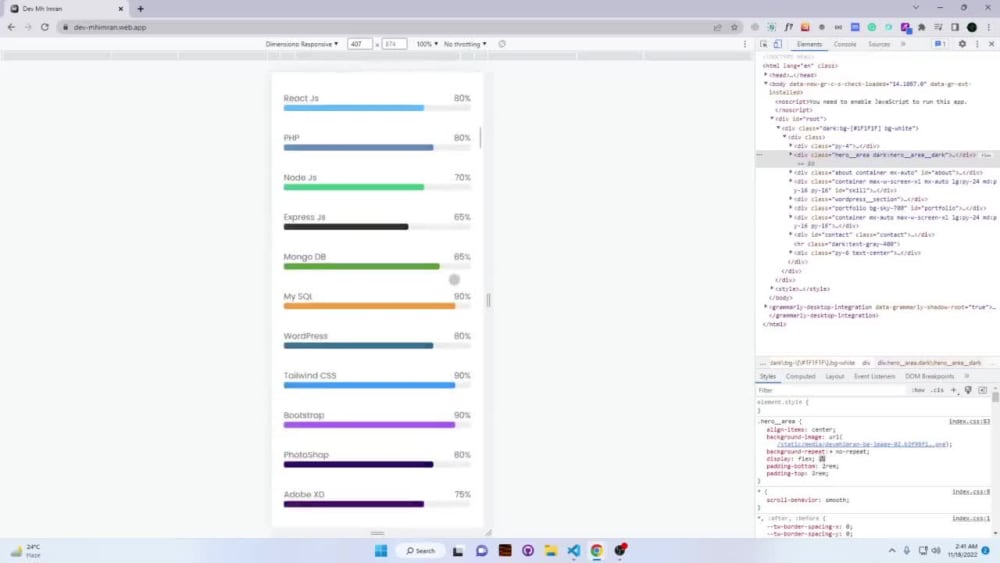This screenshot has height=563, width=1000.
Task: Open the index.css:53 source link
Action: 969,421
